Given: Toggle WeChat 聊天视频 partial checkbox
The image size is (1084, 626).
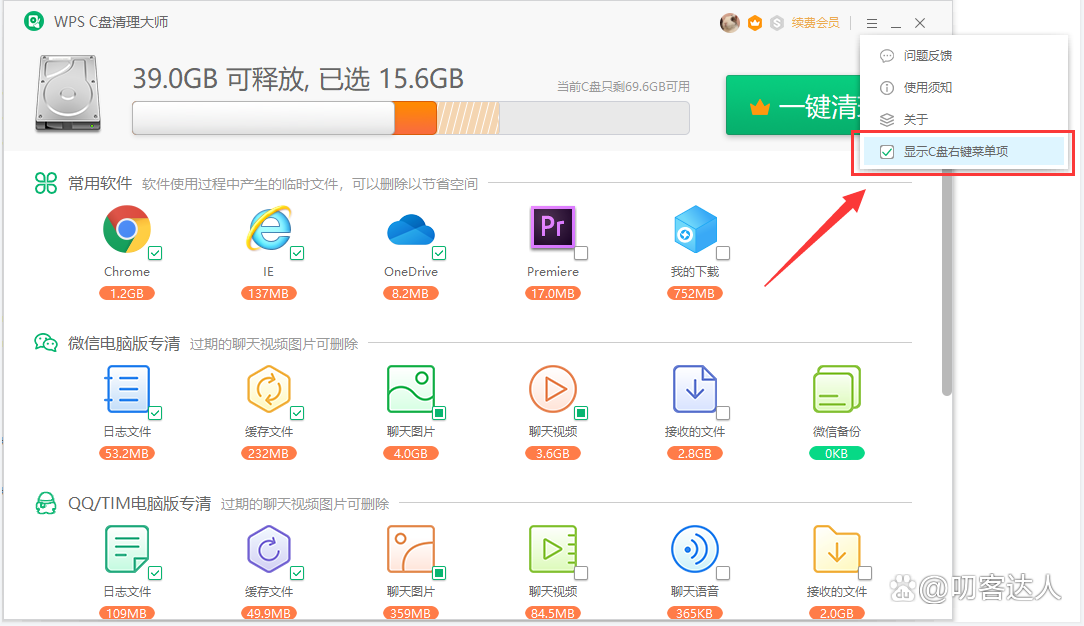Looking at the screenshot, I should 581,413.
